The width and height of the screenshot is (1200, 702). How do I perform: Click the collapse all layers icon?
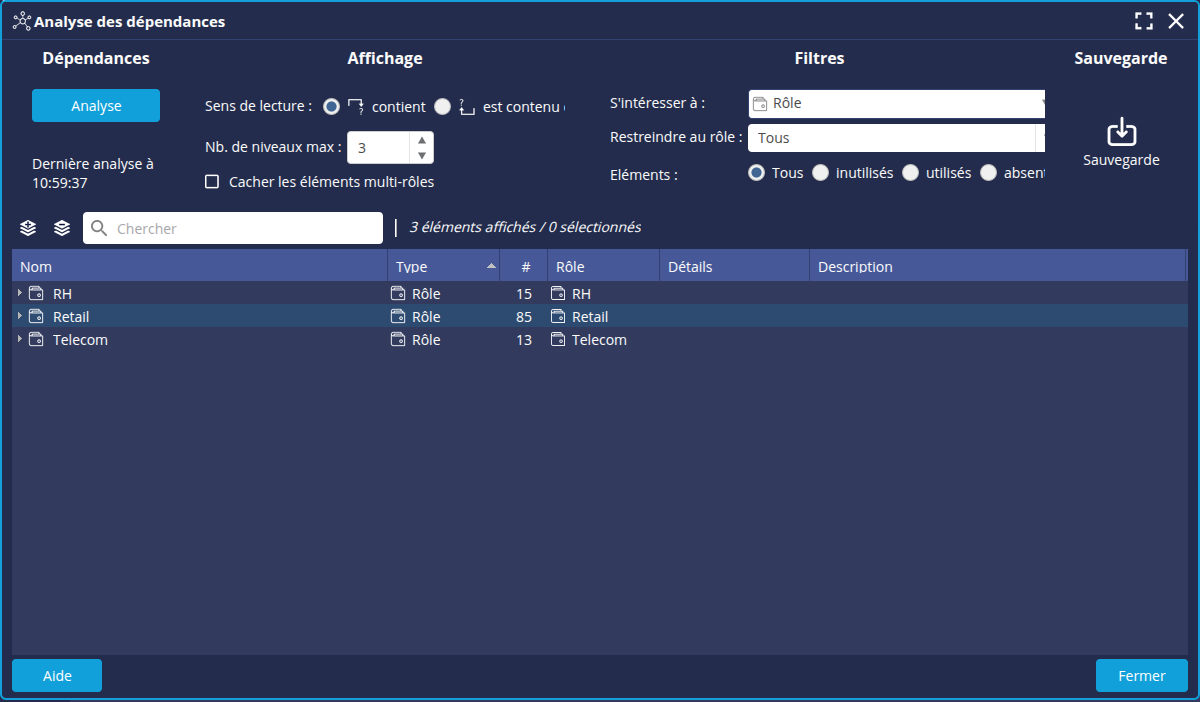(62, 228)
